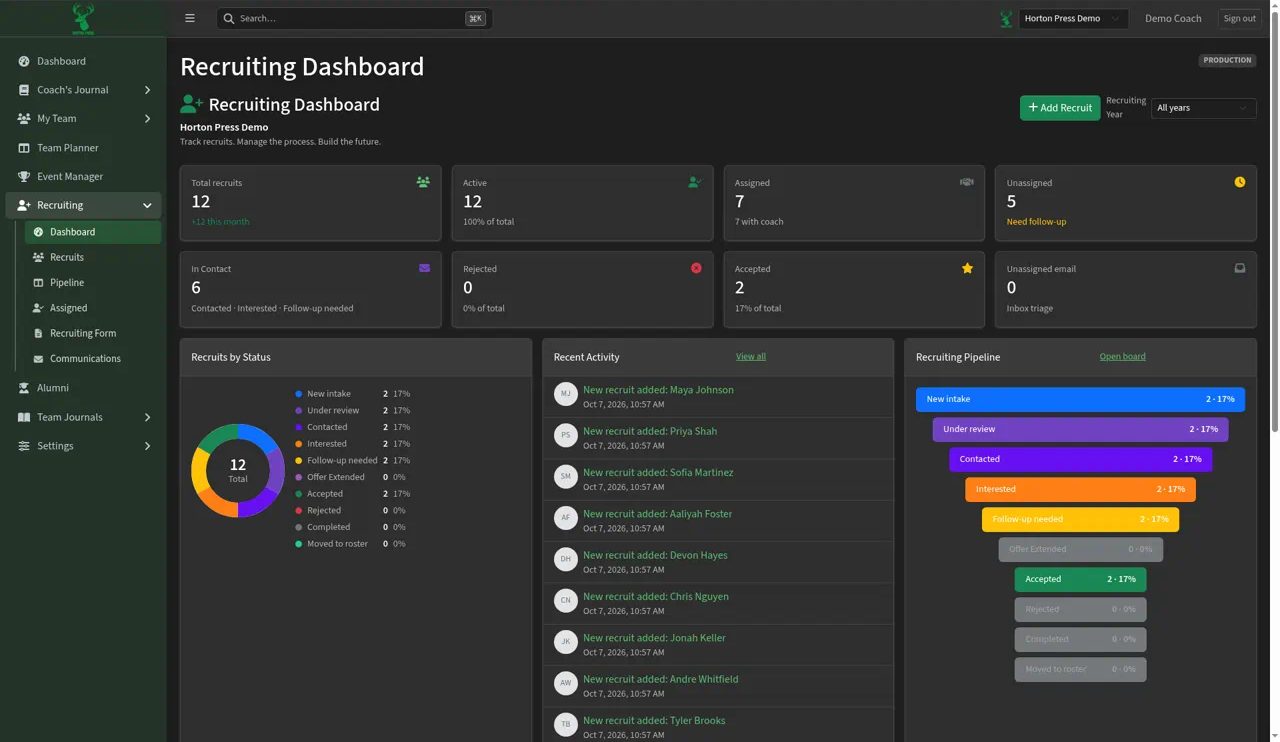Click the PS avatar beside Priya Shah
1280x742 pixels.
[x=566, y=435]
